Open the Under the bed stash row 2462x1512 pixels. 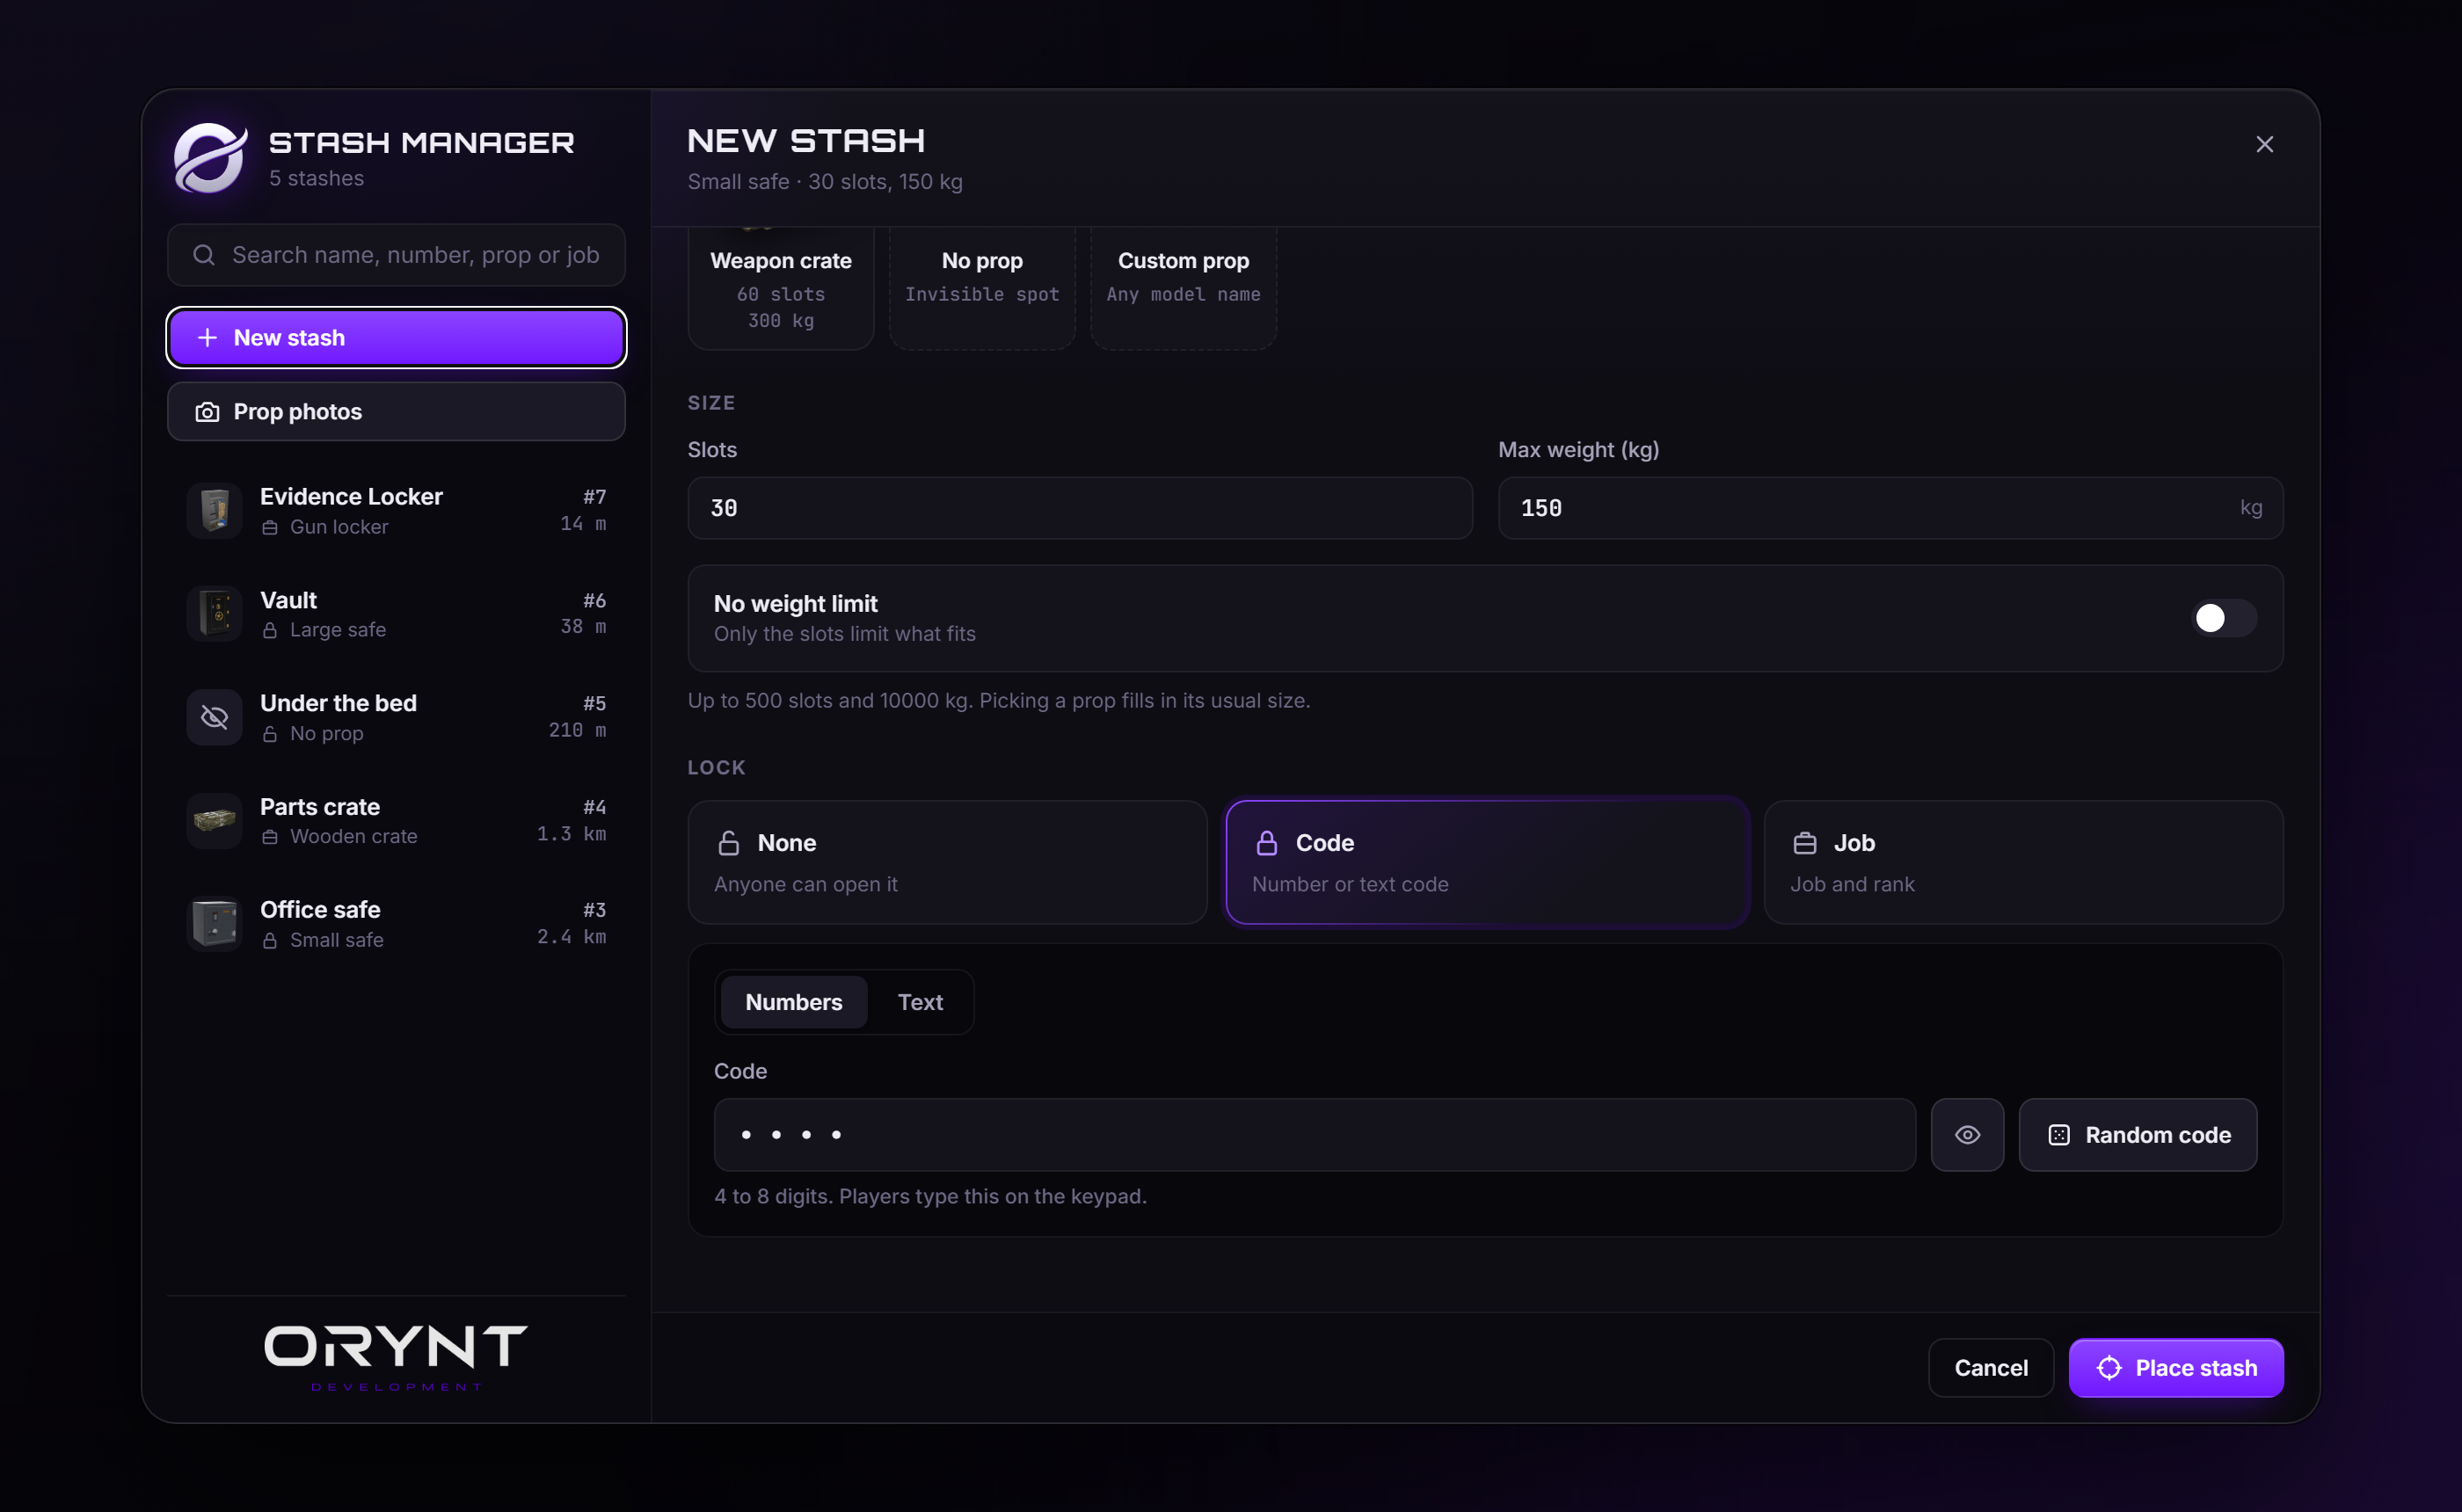(396, 717)
